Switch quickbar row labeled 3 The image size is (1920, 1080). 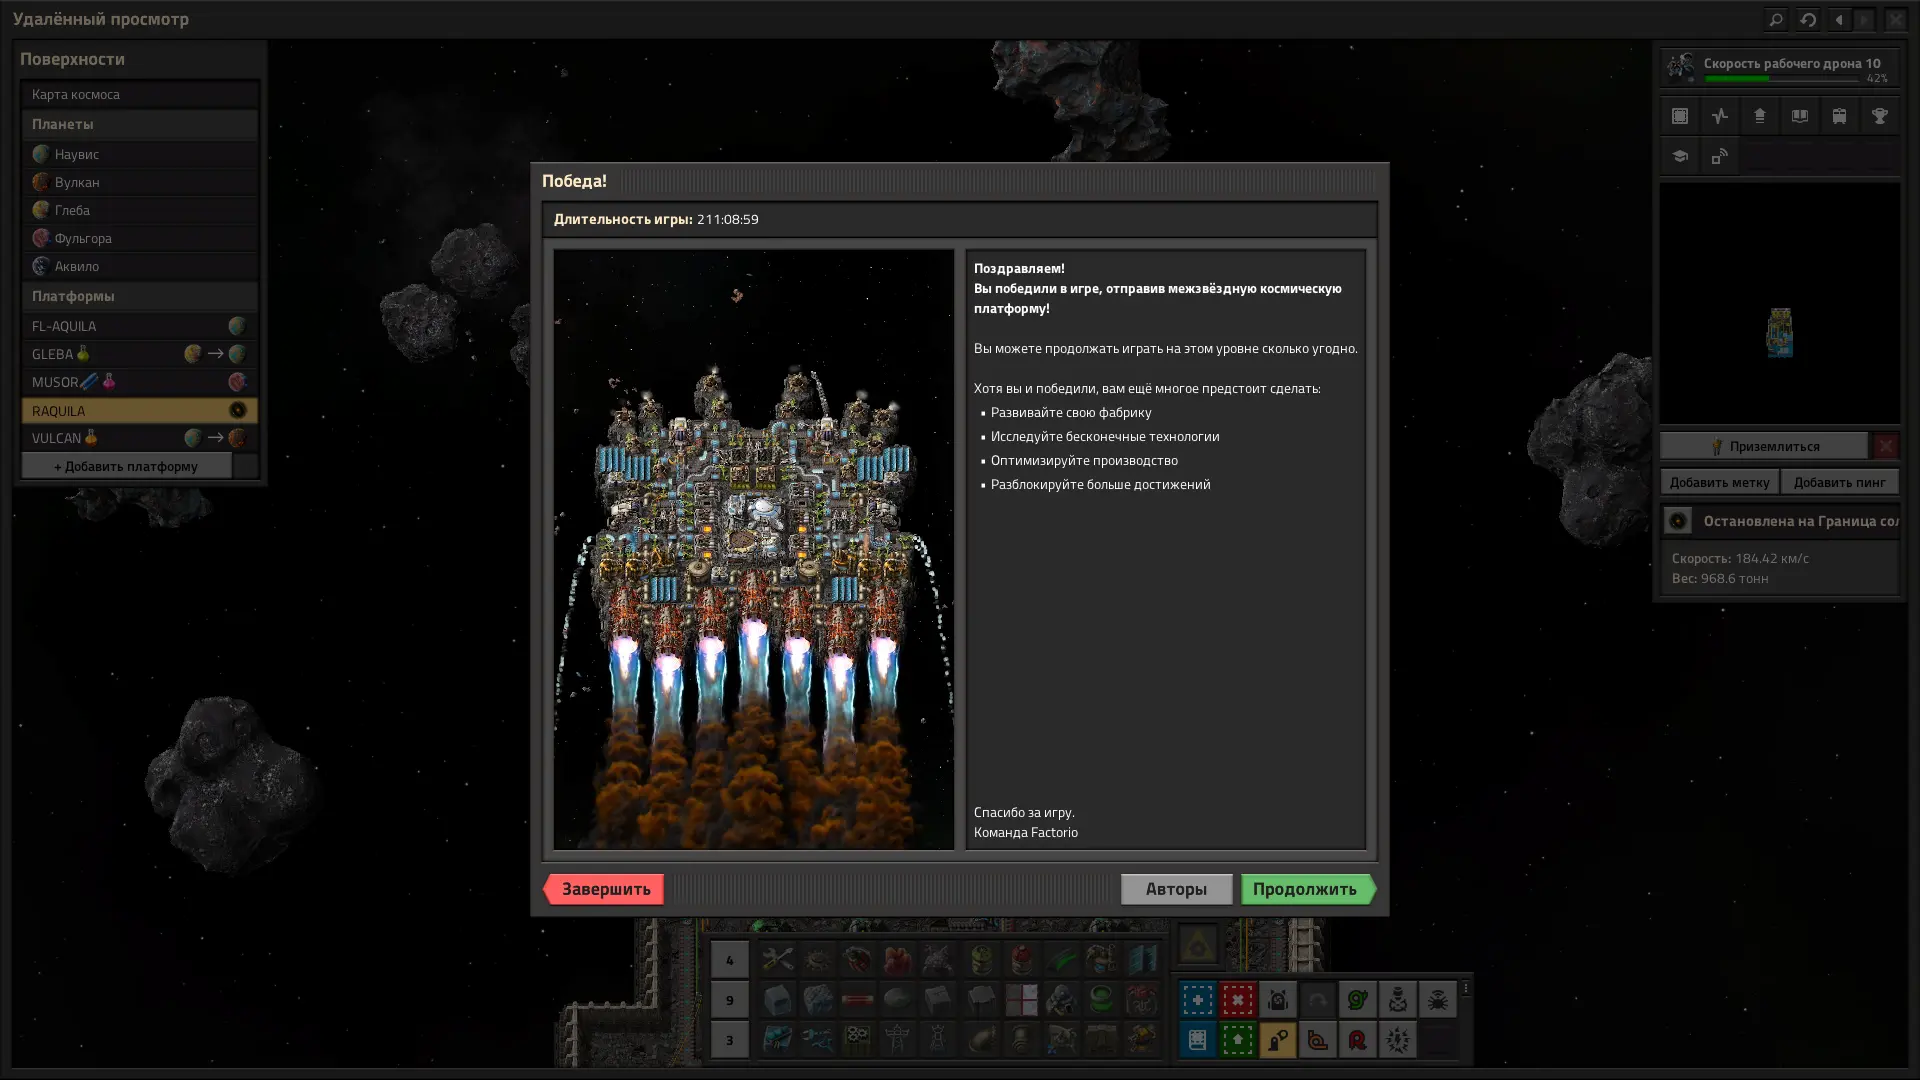click(x=729, y=1039)
